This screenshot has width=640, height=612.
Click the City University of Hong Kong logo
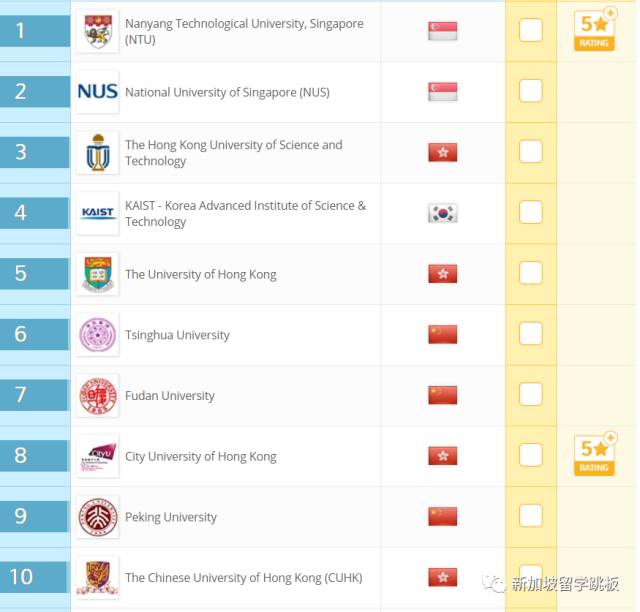(x=97, y=457)
